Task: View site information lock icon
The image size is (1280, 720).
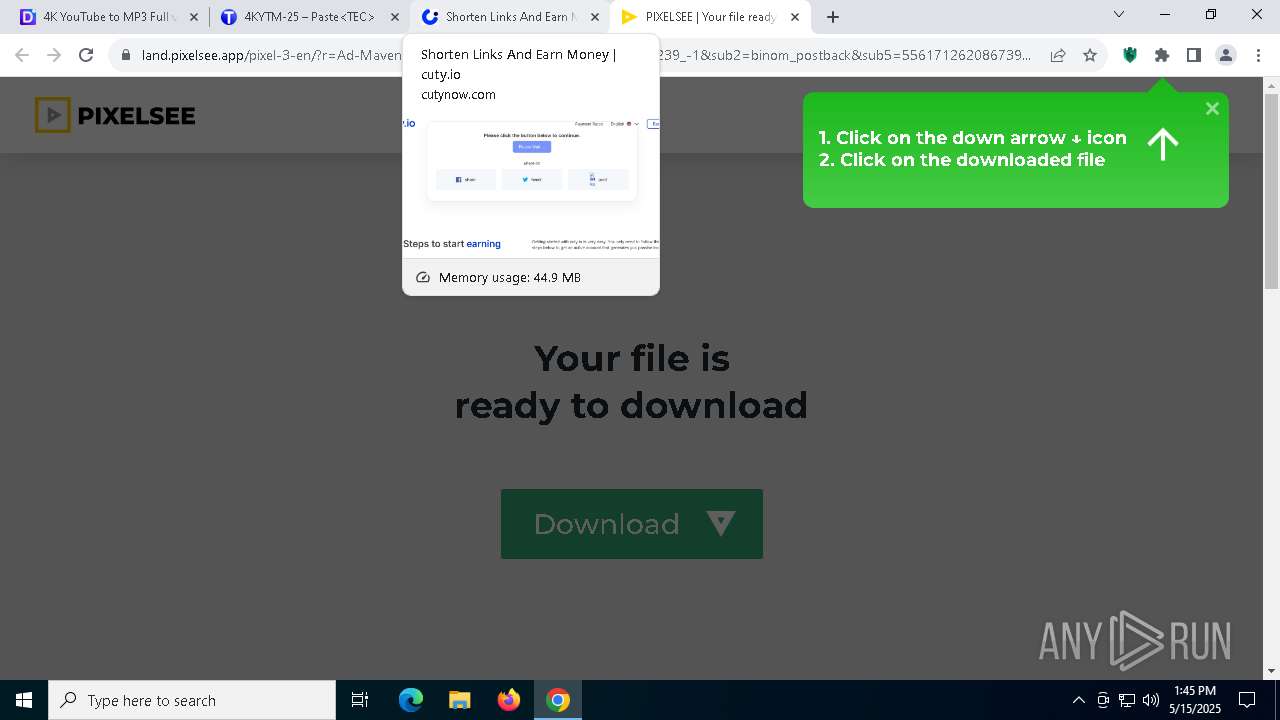Action: [x=126, y=56]
